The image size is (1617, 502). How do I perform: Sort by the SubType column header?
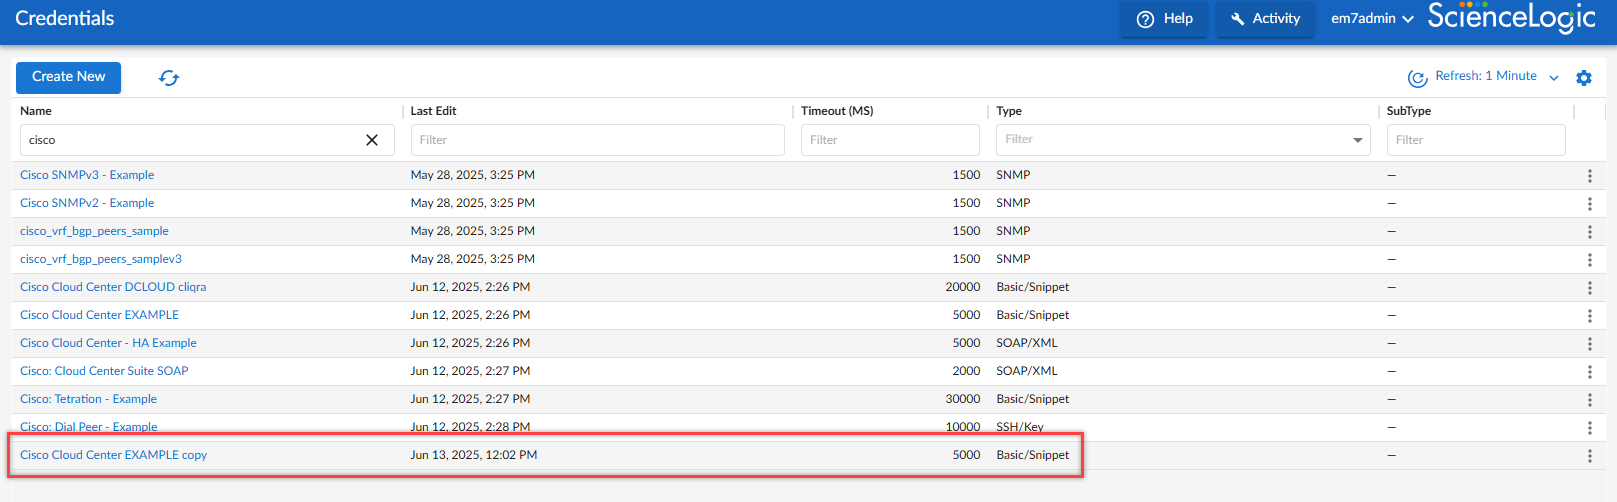point(1408,111)
